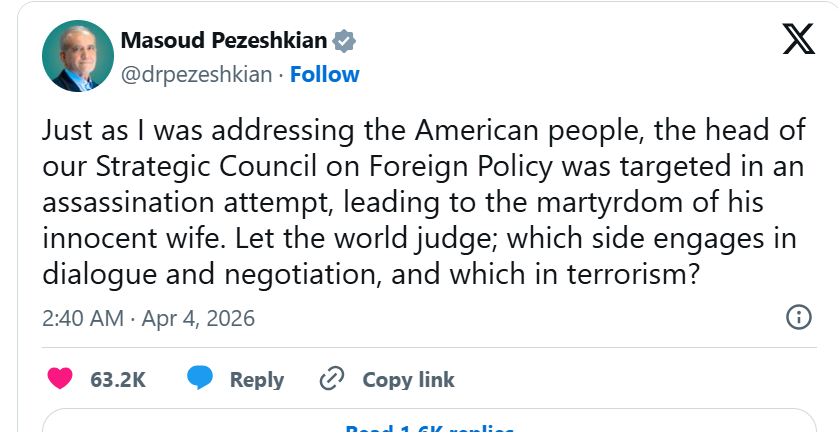
Task: Open the info icon beside timestamp
Action: click(x=799, y=318)
